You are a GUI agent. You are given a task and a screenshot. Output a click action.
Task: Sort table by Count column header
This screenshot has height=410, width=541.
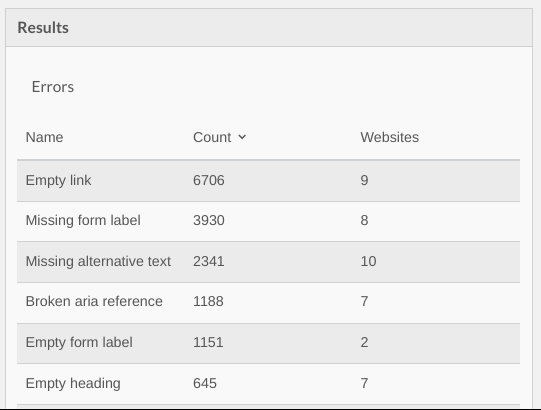point(212,137)
